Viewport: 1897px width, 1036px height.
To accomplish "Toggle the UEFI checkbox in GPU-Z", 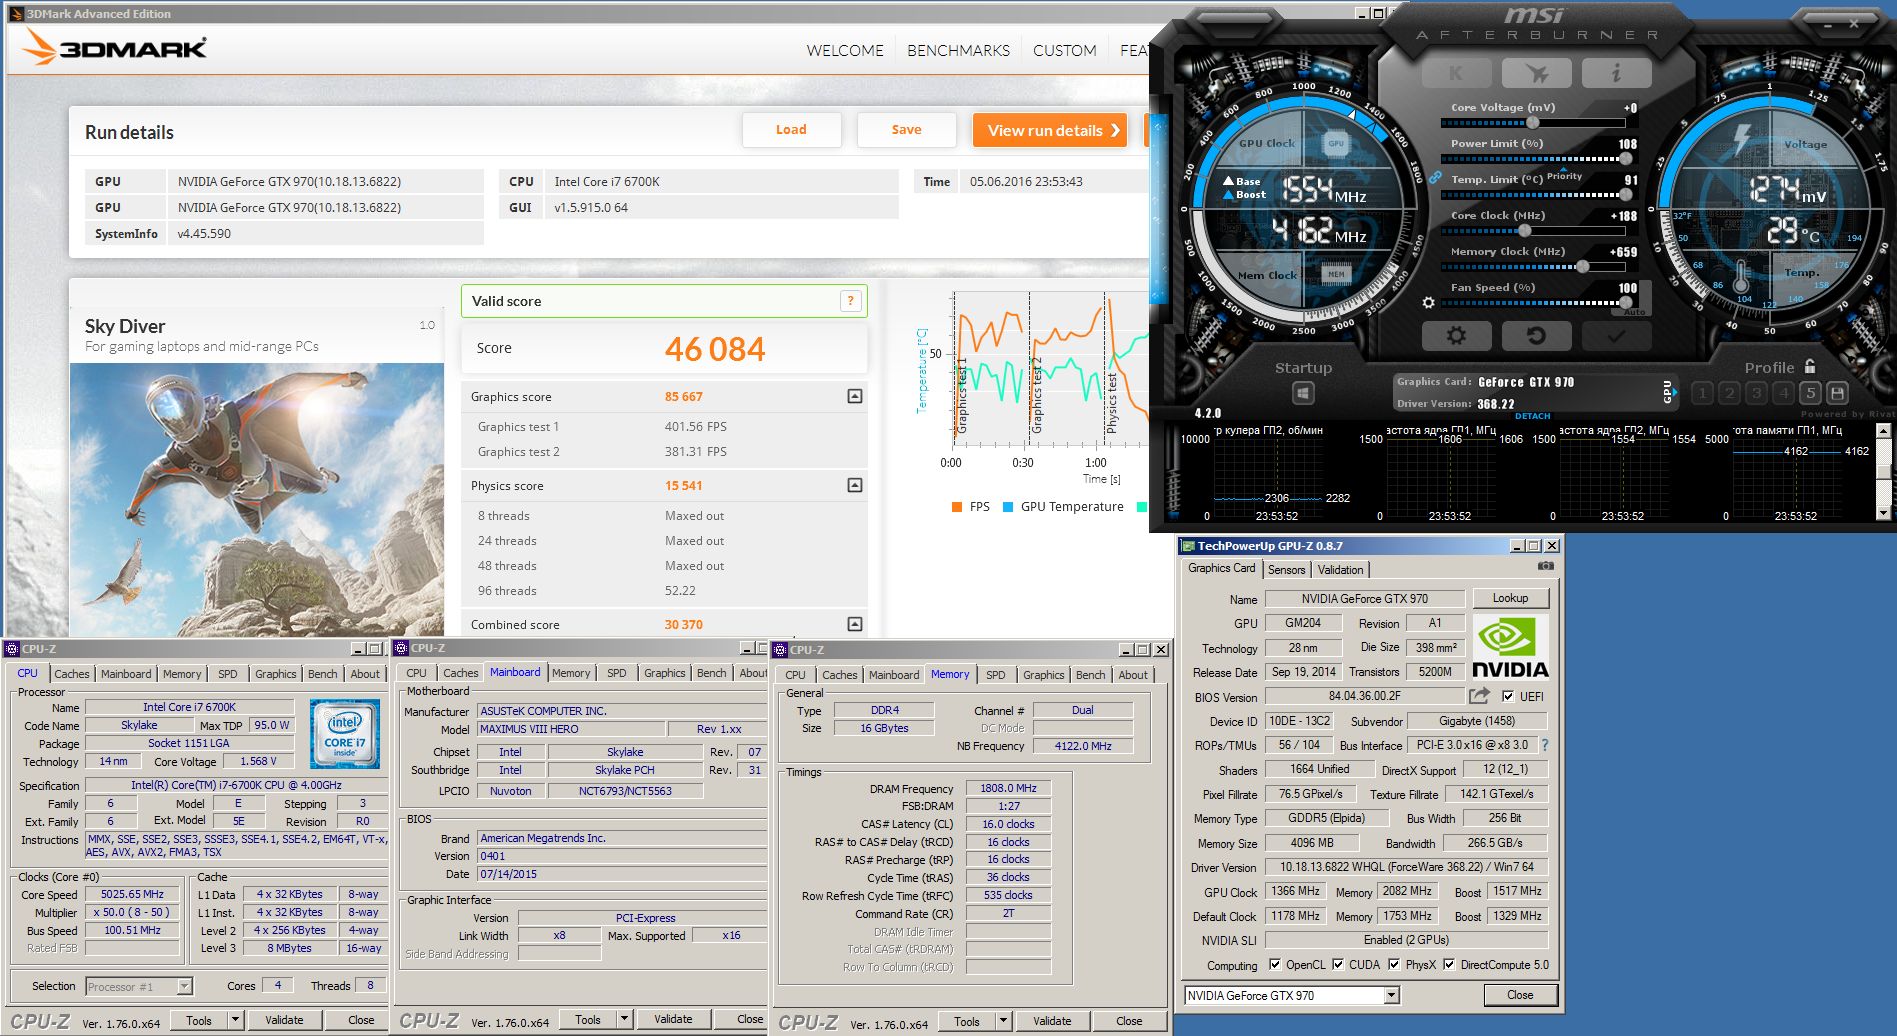I will (1508, 697).
